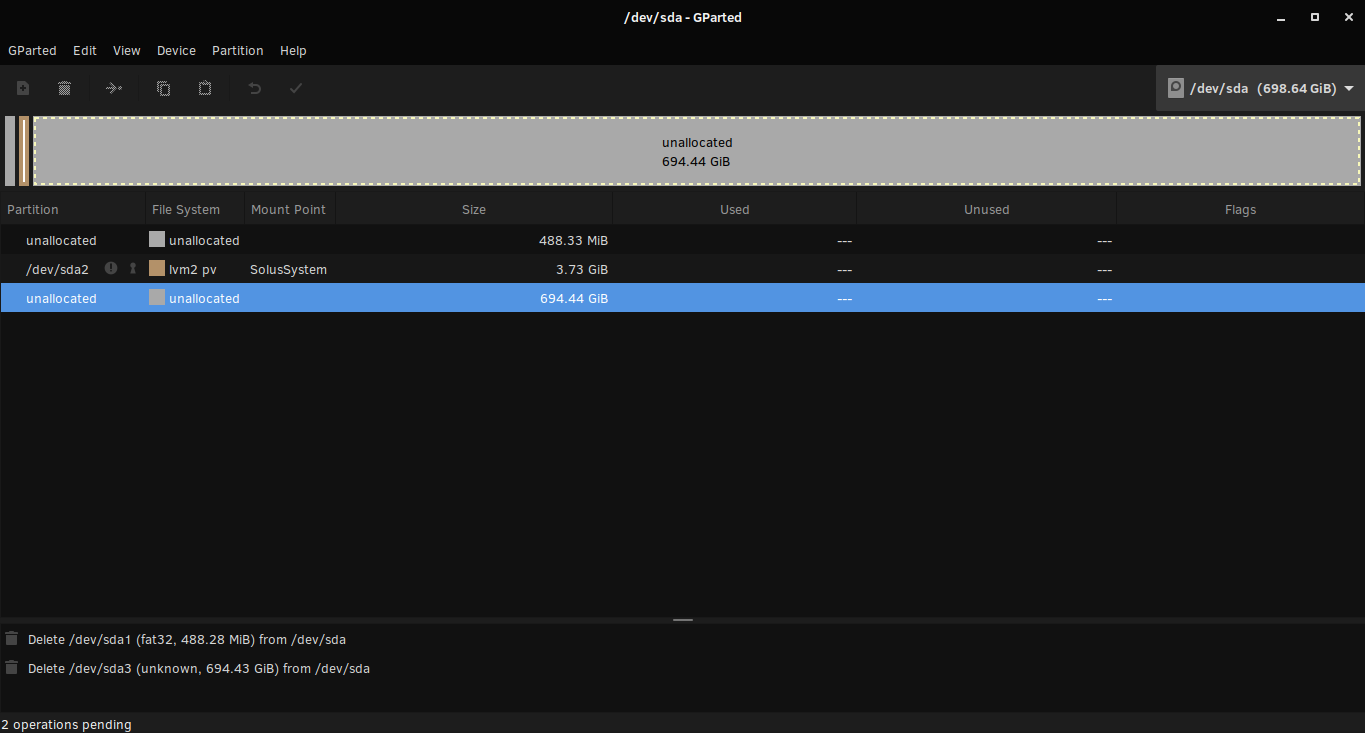
Task: Click the File System column header
Action: [186, 210]
